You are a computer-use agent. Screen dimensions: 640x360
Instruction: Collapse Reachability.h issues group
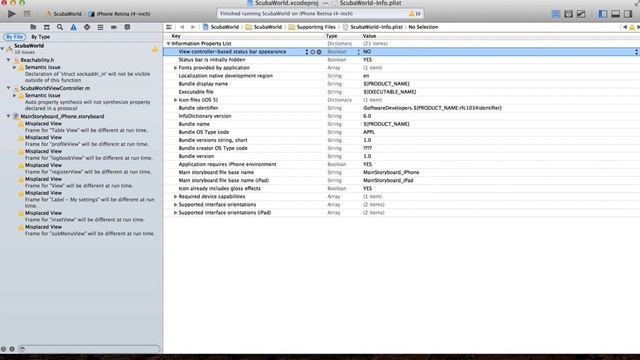(9, 60)
